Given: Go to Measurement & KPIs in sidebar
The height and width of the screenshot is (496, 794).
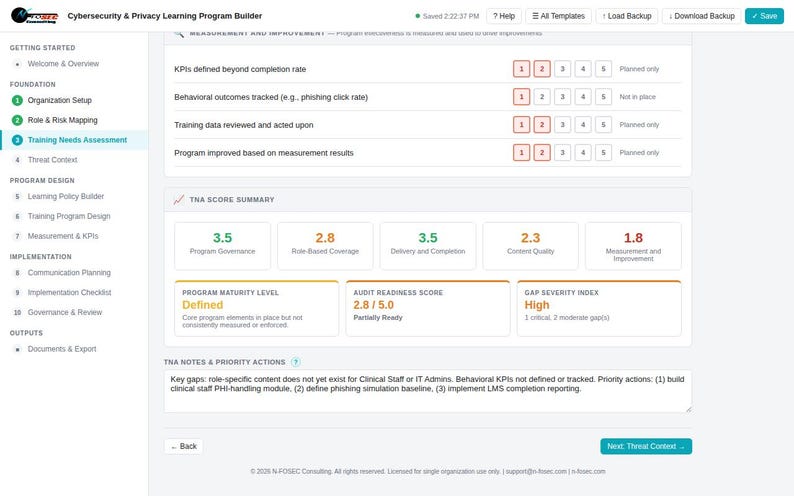Looking at the screenshot, I should [x=74, y=236].
